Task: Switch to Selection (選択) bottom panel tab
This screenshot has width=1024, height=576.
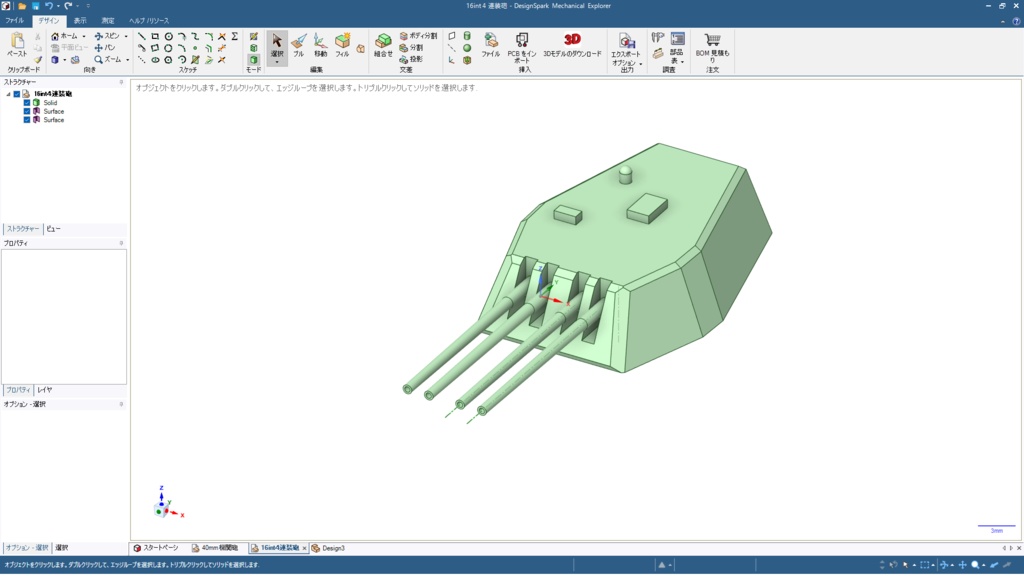Action: [x=61, y=548]
